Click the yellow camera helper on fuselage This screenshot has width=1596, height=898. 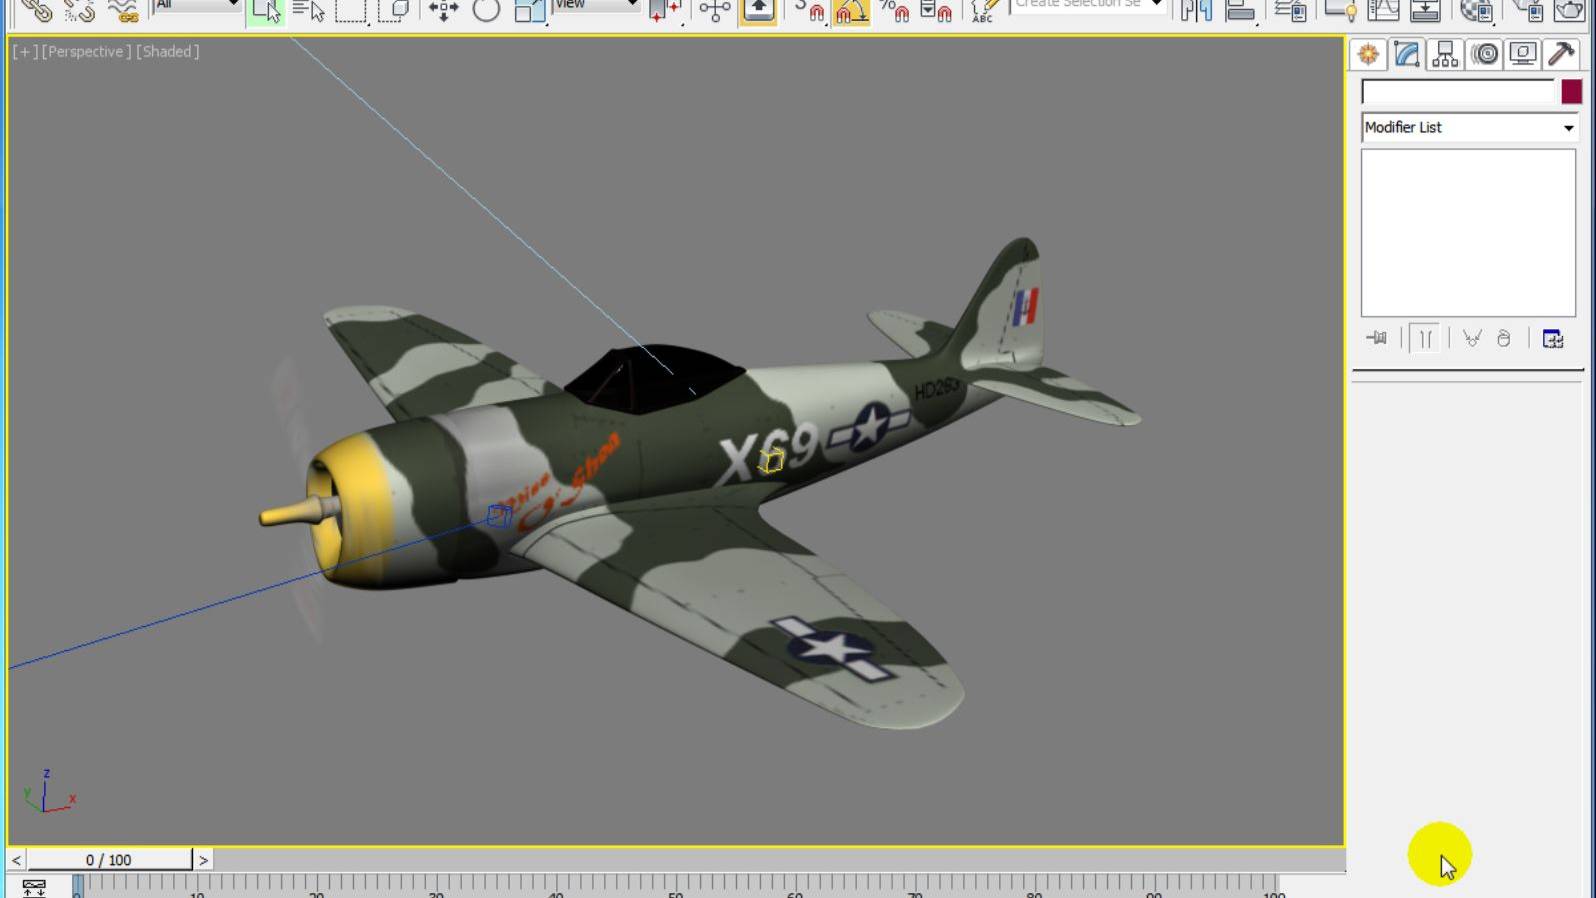pyautogui.click(x=770, y=460)
